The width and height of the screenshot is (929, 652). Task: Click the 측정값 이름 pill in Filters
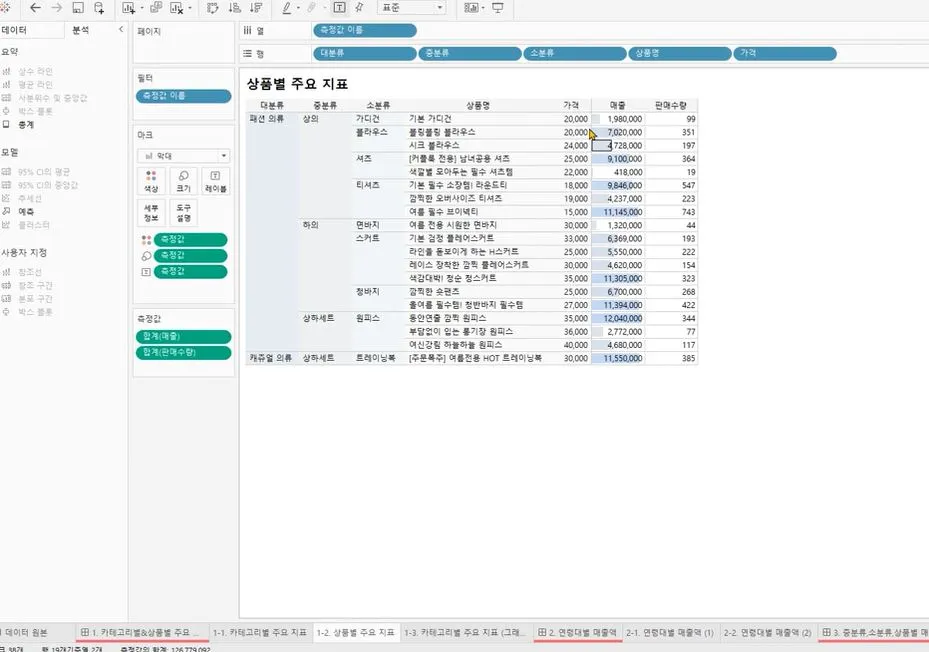pos(184,96)
